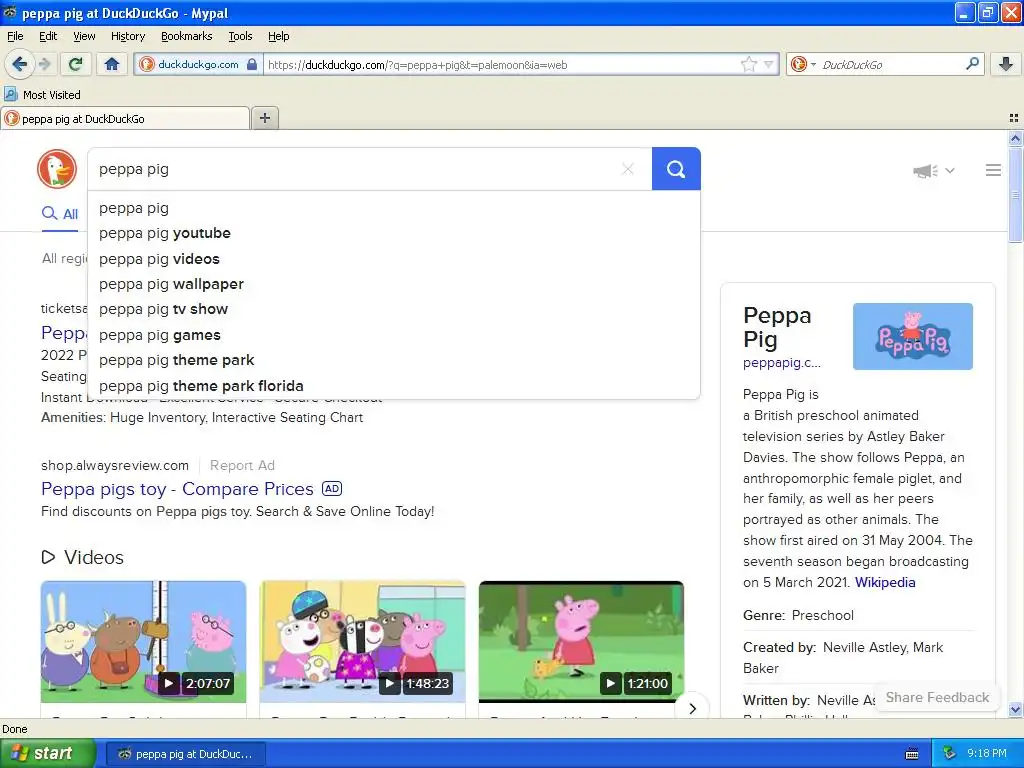
Task: Click the AD badge on toy ad
Action: [x=332, y=488]
